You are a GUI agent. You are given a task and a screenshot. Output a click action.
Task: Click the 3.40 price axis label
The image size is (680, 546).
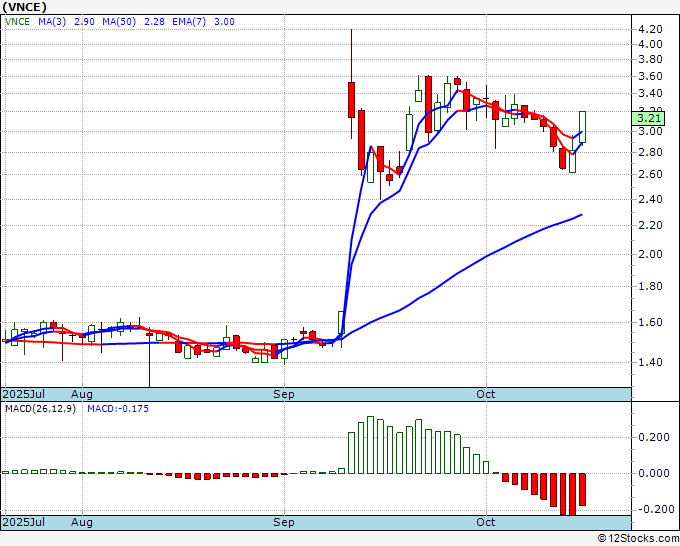tap(651, 93)
